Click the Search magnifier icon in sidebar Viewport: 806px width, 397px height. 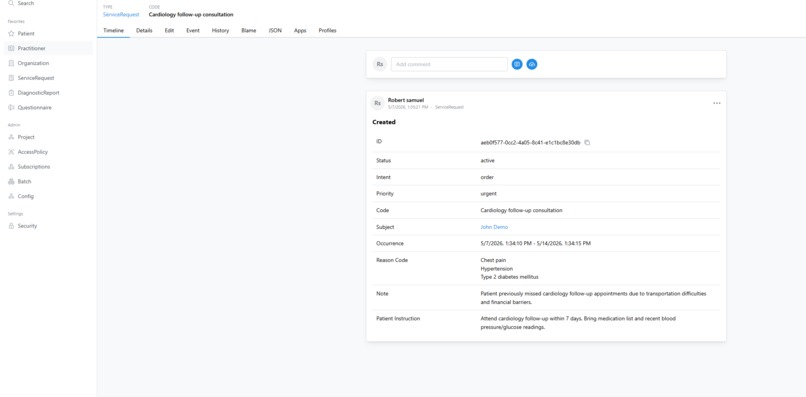pos(11,3)
